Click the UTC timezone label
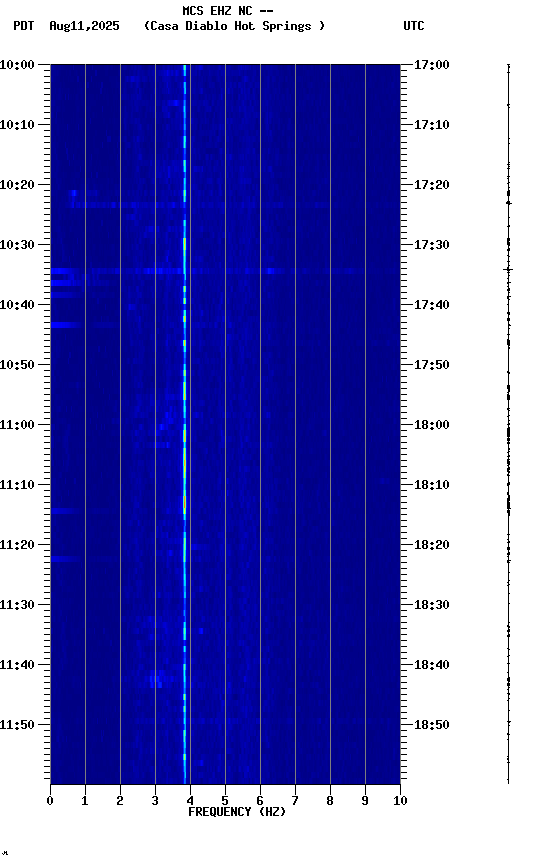Screen dimensions: 552x864 414,26
